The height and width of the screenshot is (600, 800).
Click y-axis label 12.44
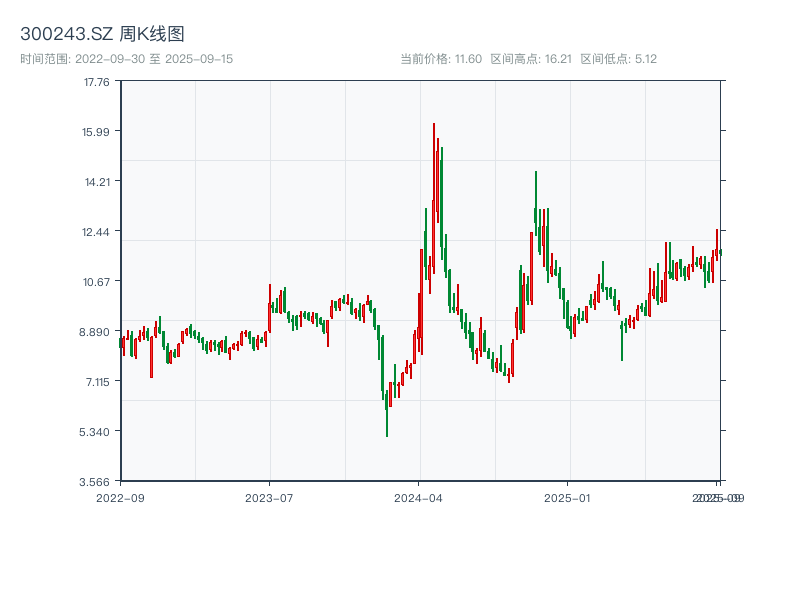coord(96,232)
